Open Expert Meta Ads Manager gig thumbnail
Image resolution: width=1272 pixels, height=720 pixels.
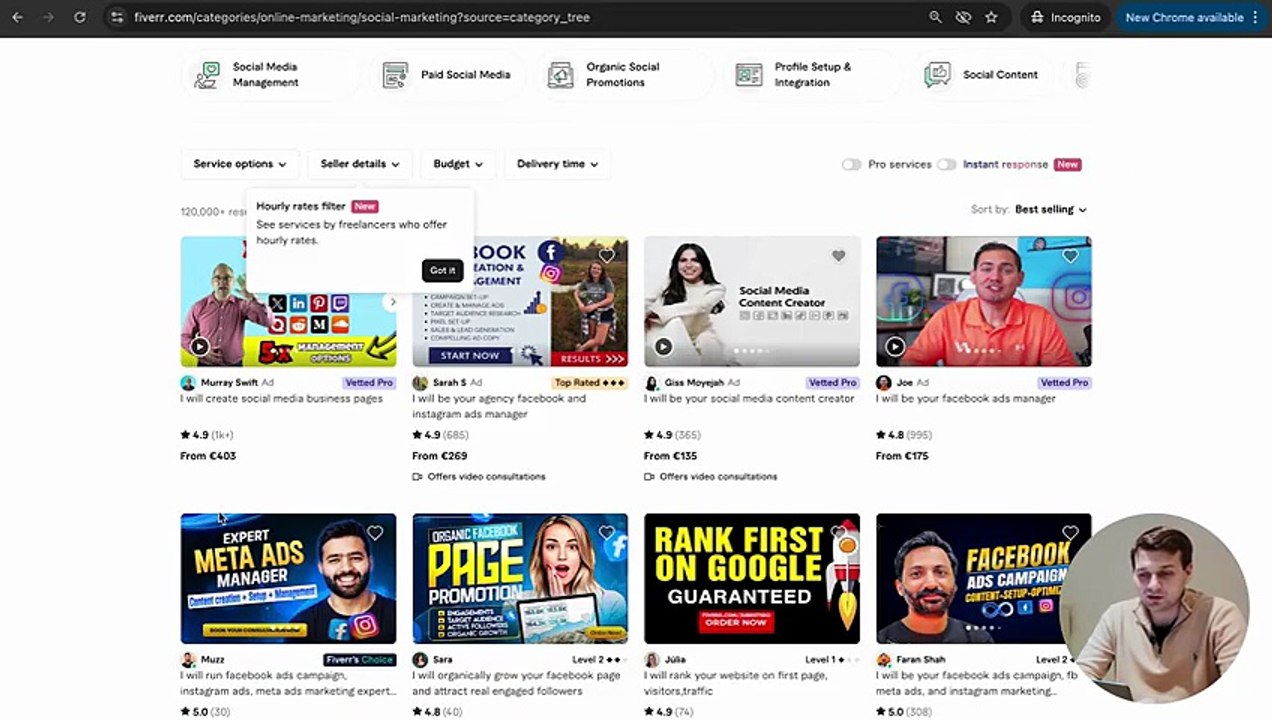click(288, 578)
